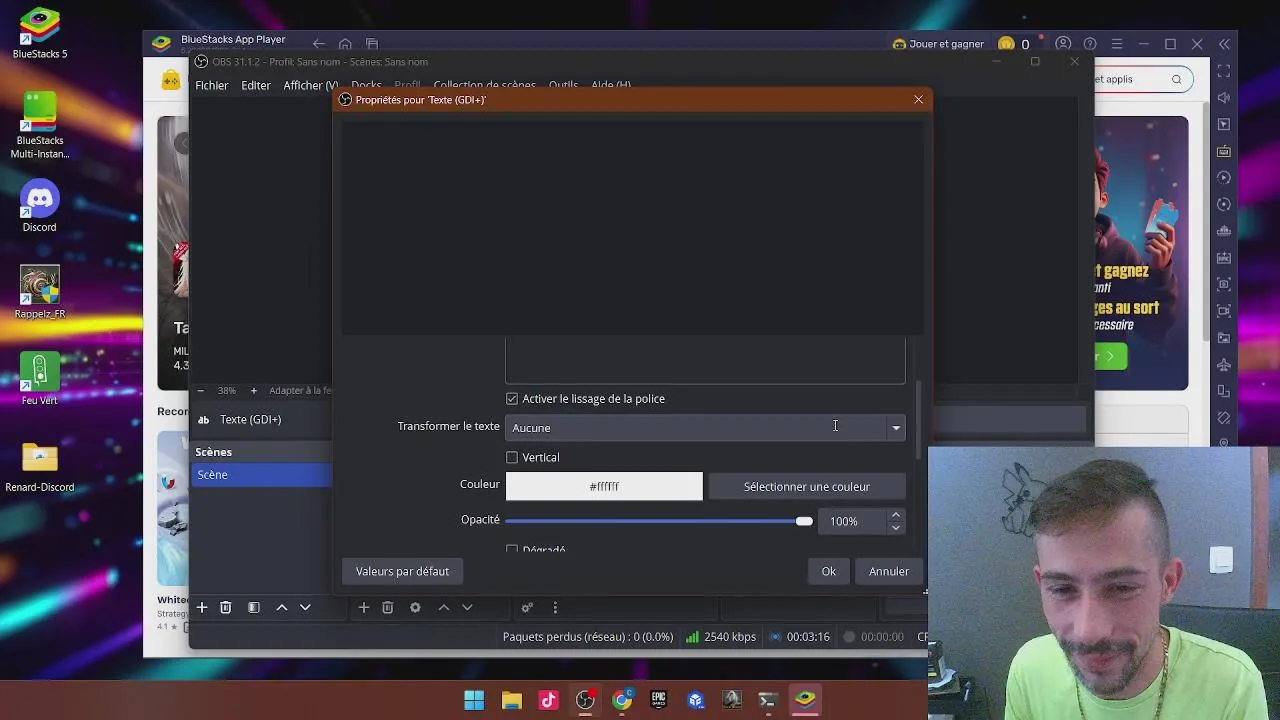Click the Opacité slider handle
This screenshot has width=1280, height=720.
(804, 521)
